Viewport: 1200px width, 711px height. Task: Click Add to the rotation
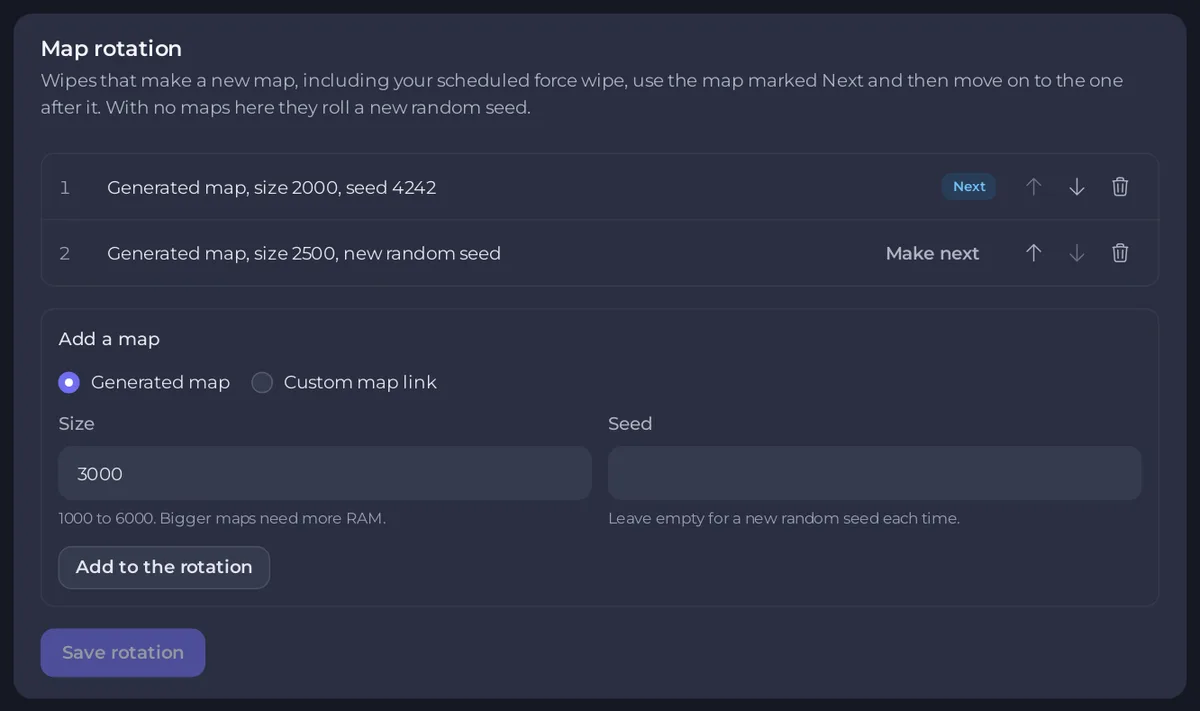pos(164,567)
